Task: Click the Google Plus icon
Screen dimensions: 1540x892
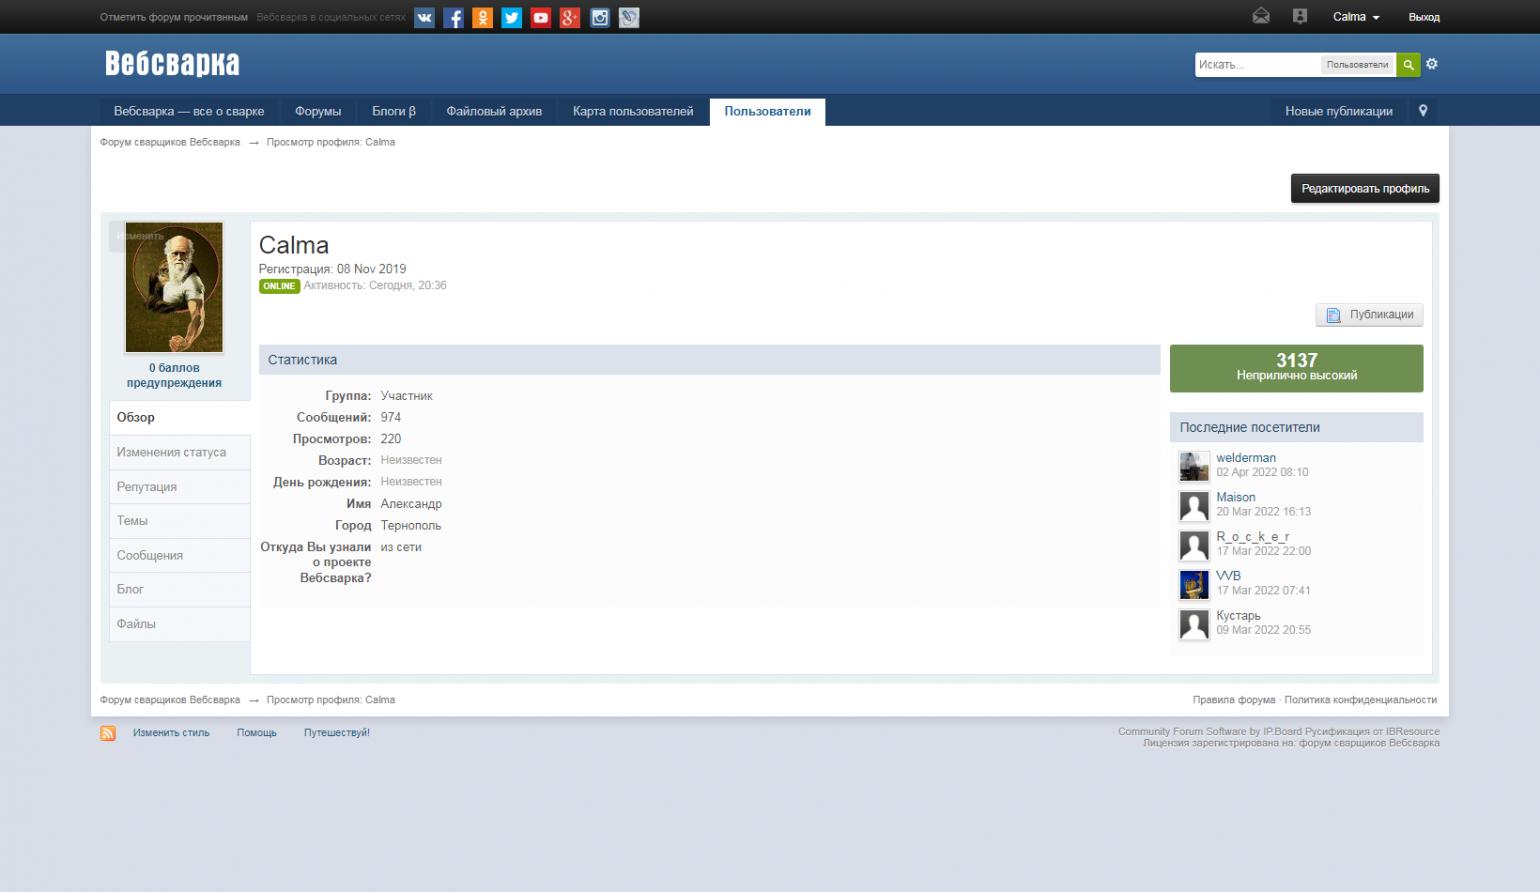Action: (x=570, y=17)
